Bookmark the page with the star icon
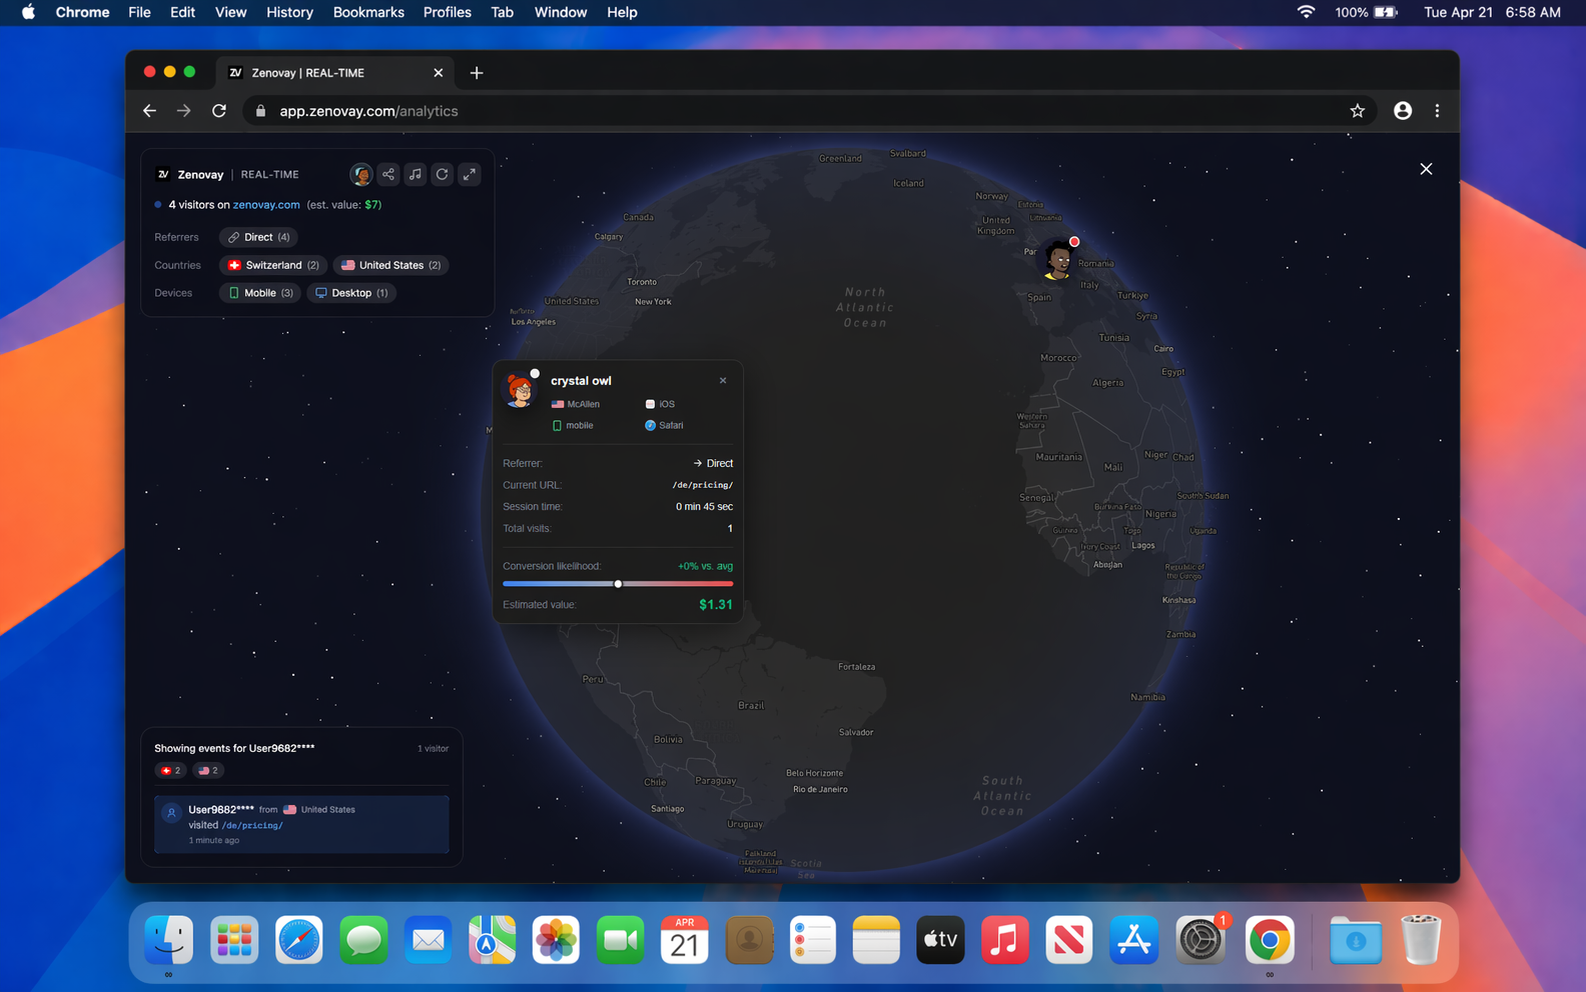The image size is (1586, 992). point(1357,111)
